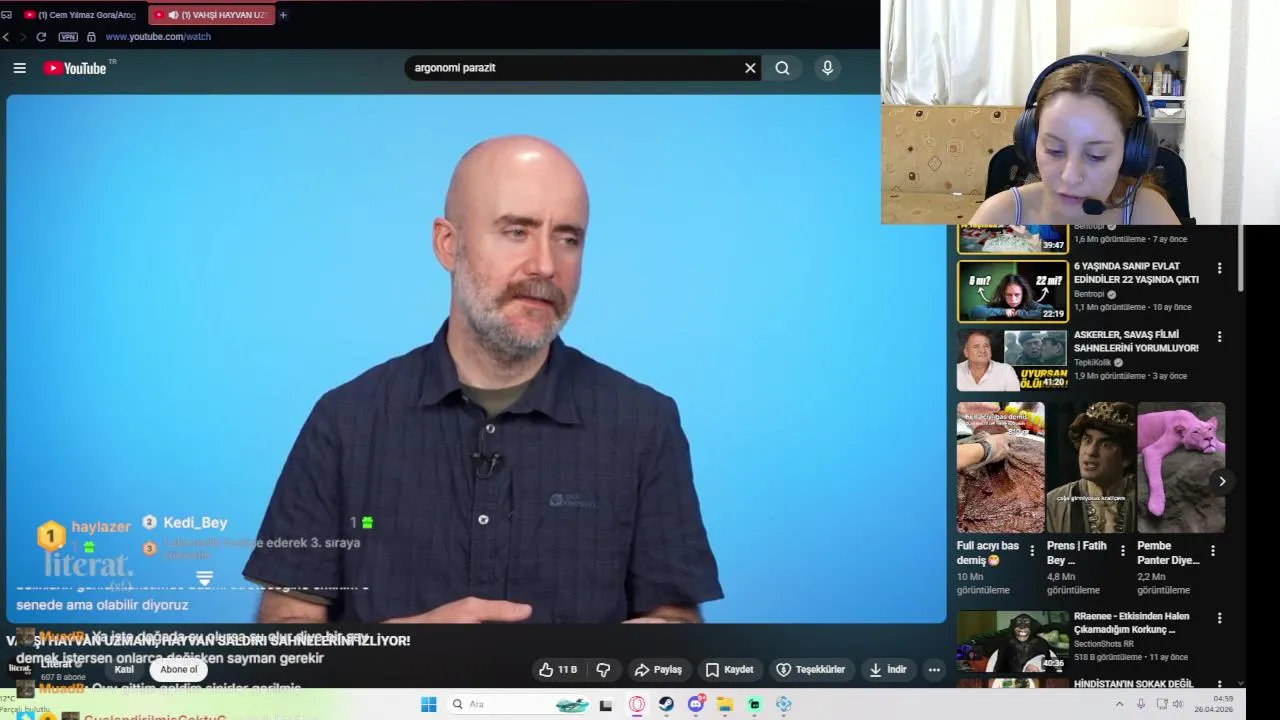Open the green app taskbar icon
Image resolution: width=1280 pixels, height=720 pixels.
(754, 704)
